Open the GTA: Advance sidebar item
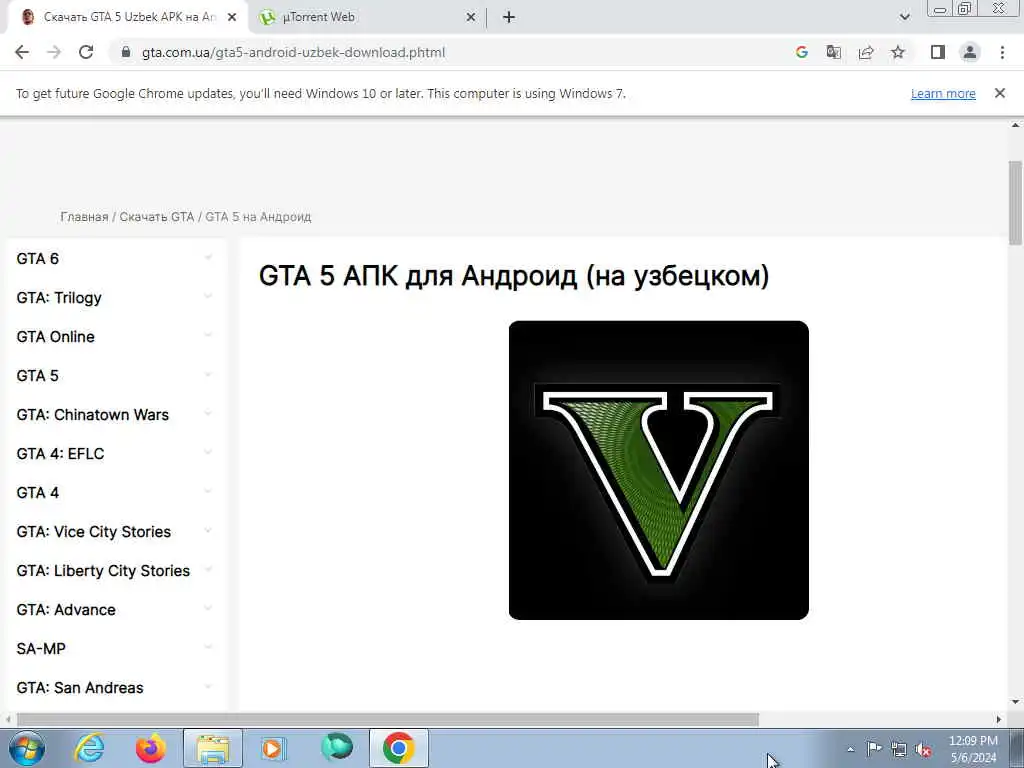The height and width of the screenshot is (768, 1024). coord(66,610)
